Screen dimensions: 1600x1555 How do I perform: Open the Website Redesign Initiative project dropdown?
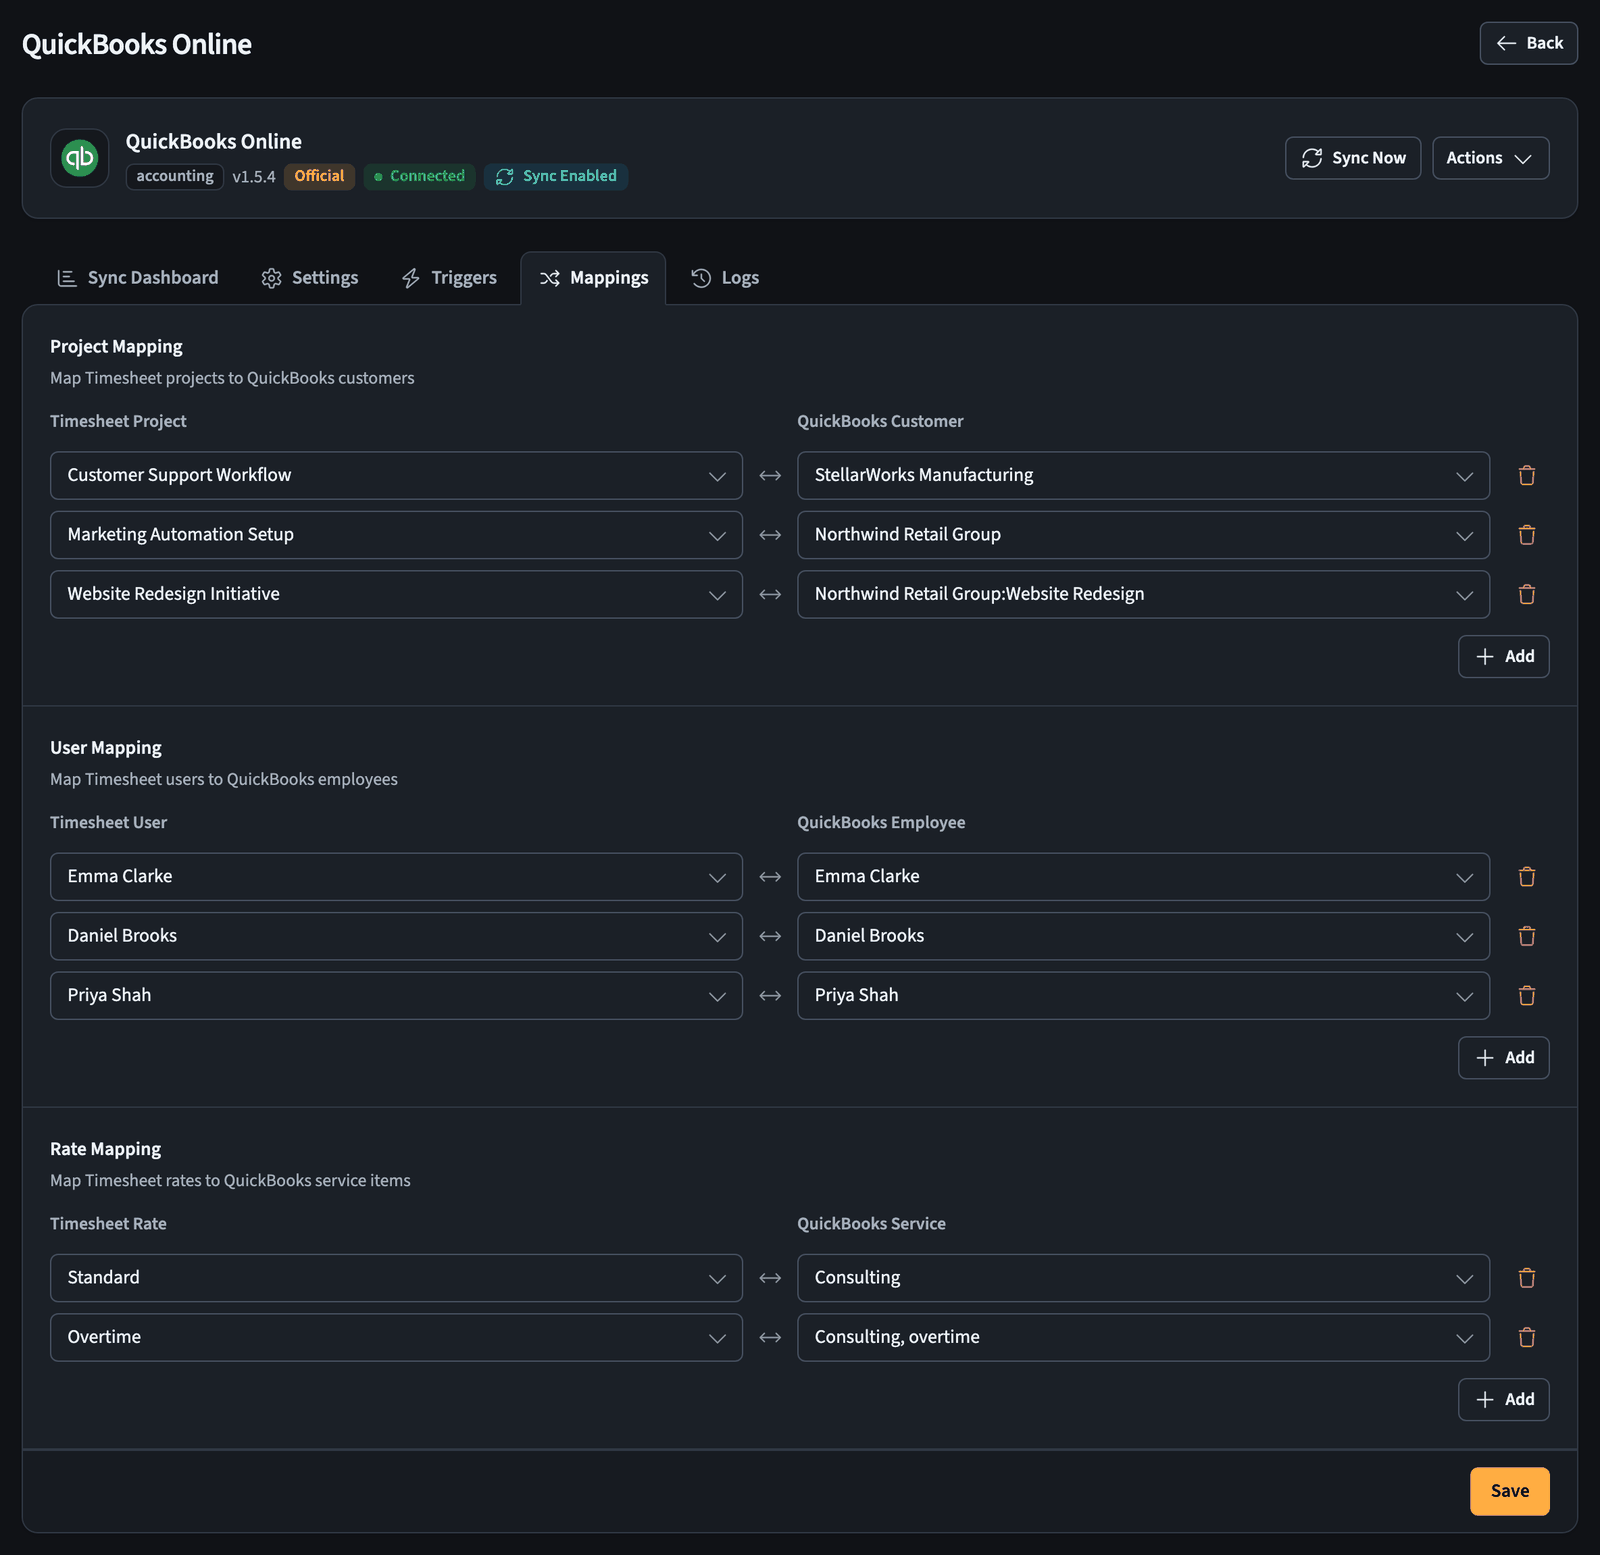[x=396, y=595]
